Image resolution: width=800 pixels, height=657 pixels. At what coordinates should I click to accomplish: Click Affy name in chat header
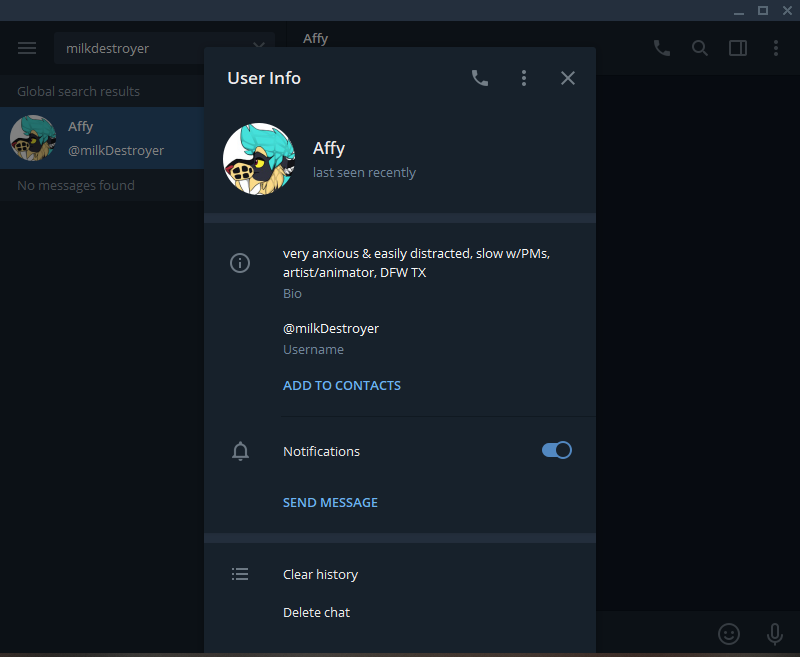click(x=315, y=39)
